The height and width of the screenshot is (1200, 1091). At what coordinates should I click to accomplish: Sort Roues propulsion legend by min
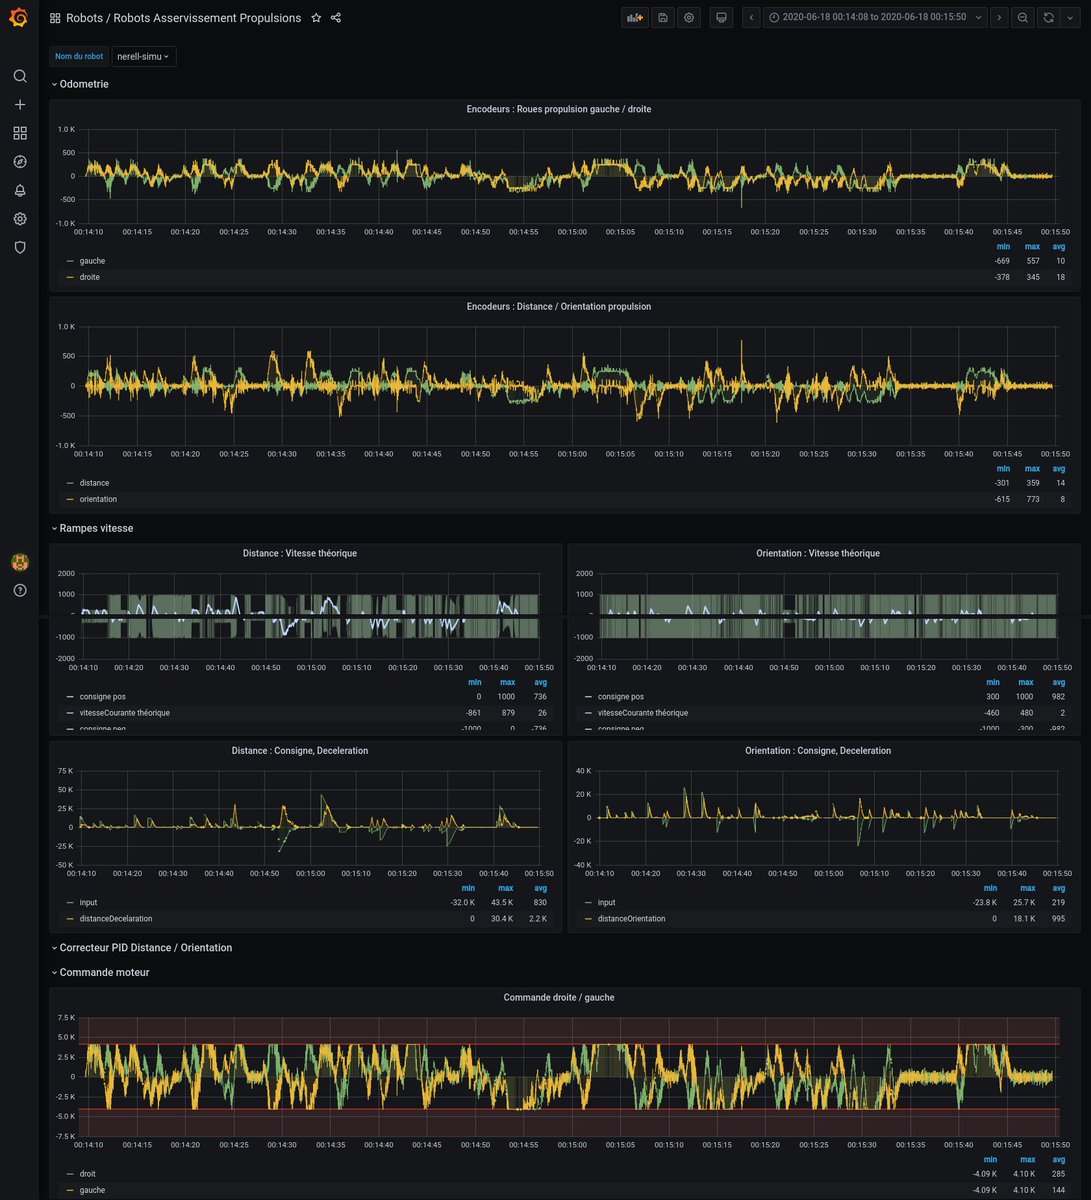(x=1003, y=246)
